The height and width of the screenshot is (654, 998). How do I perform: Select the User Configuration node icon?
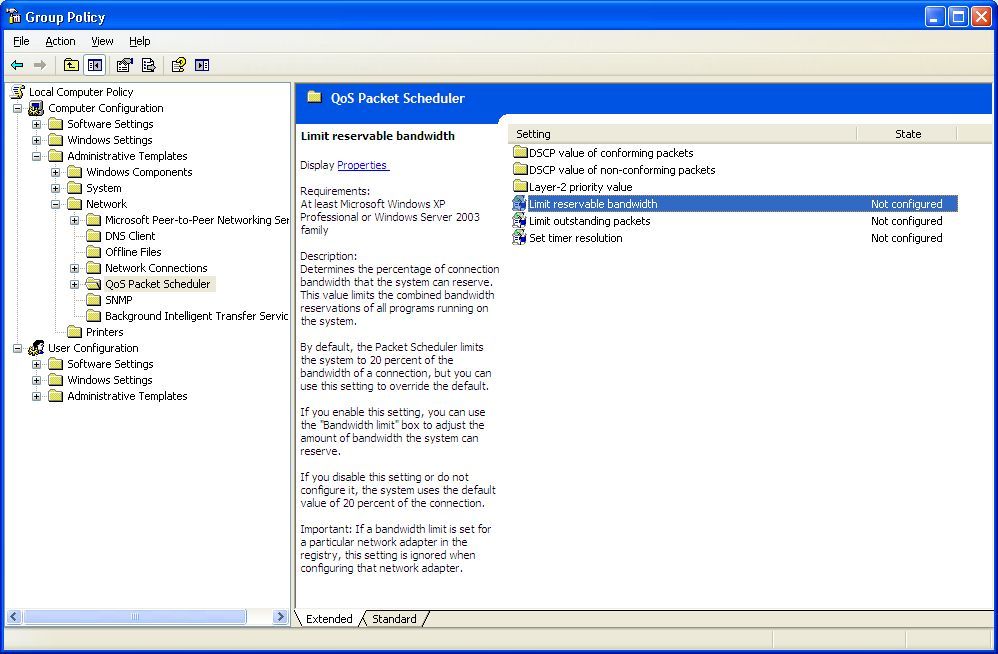coord(37,348)
